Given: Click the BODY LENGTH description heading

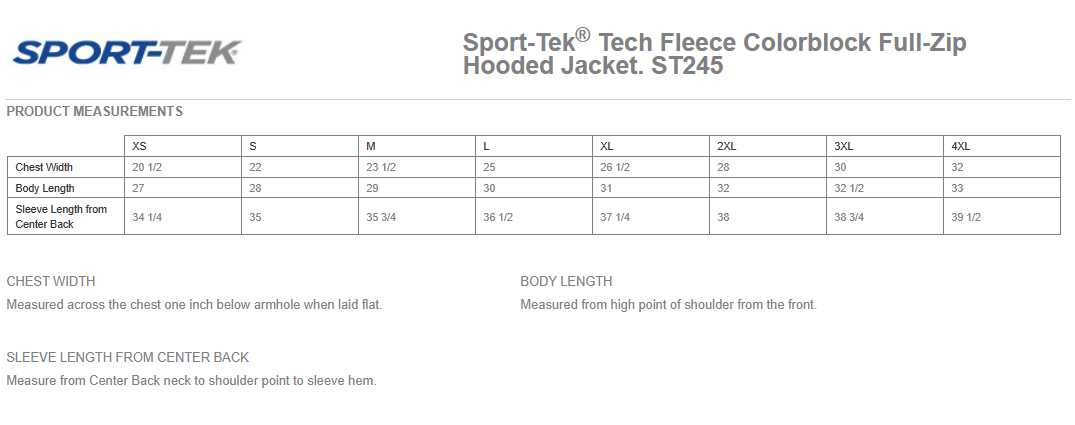Looking at the screenshot, I should (x=566, y=281).
